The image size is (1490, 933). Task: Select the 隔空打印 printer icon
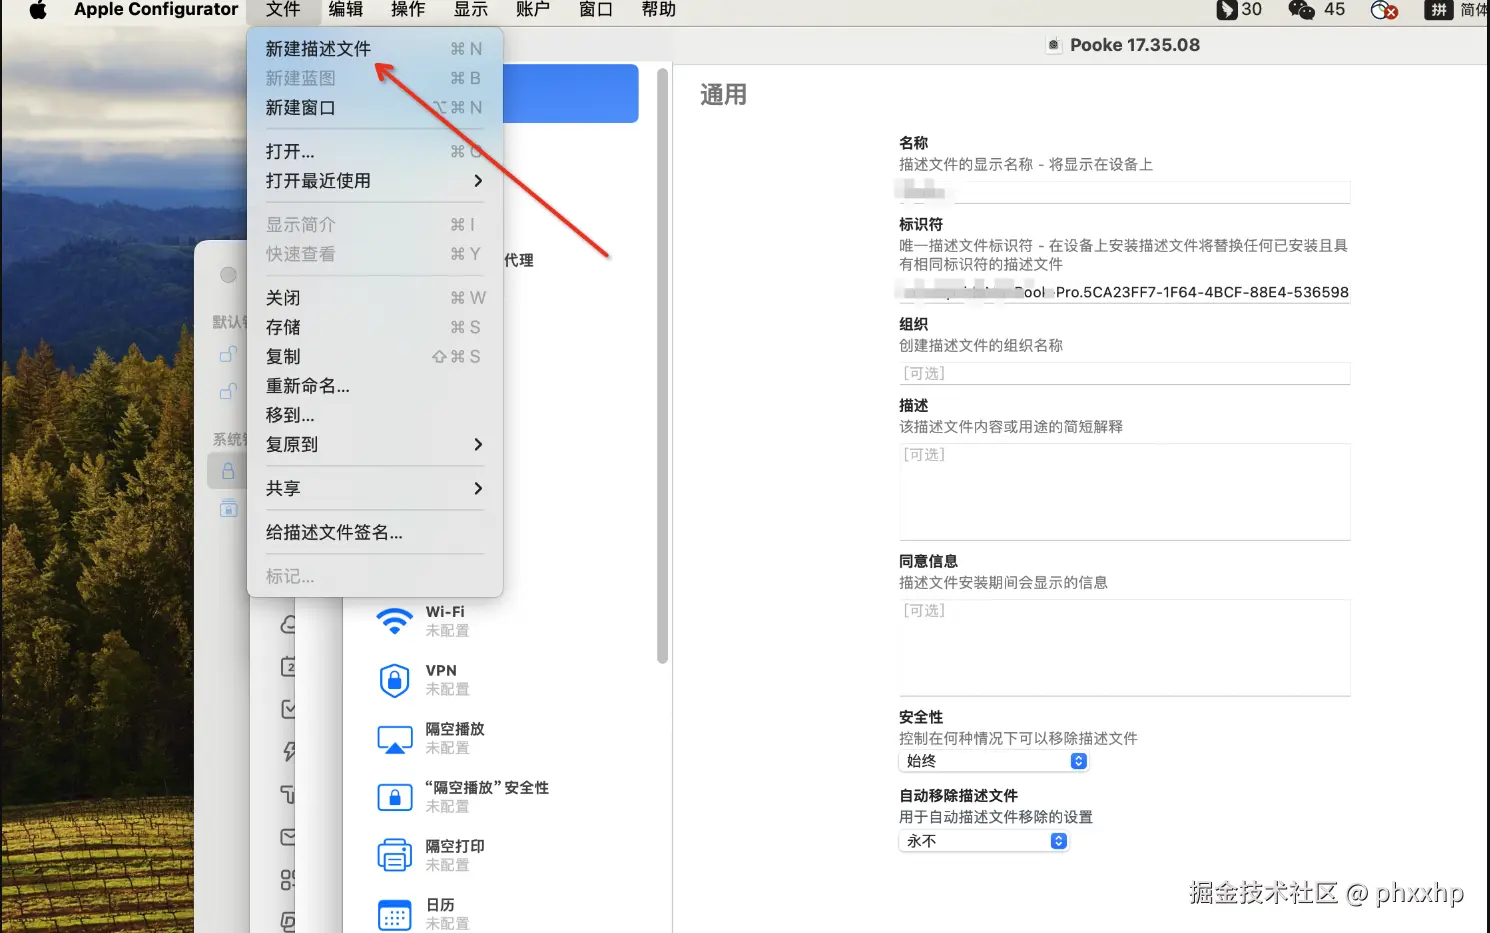[x=395, y=856]
